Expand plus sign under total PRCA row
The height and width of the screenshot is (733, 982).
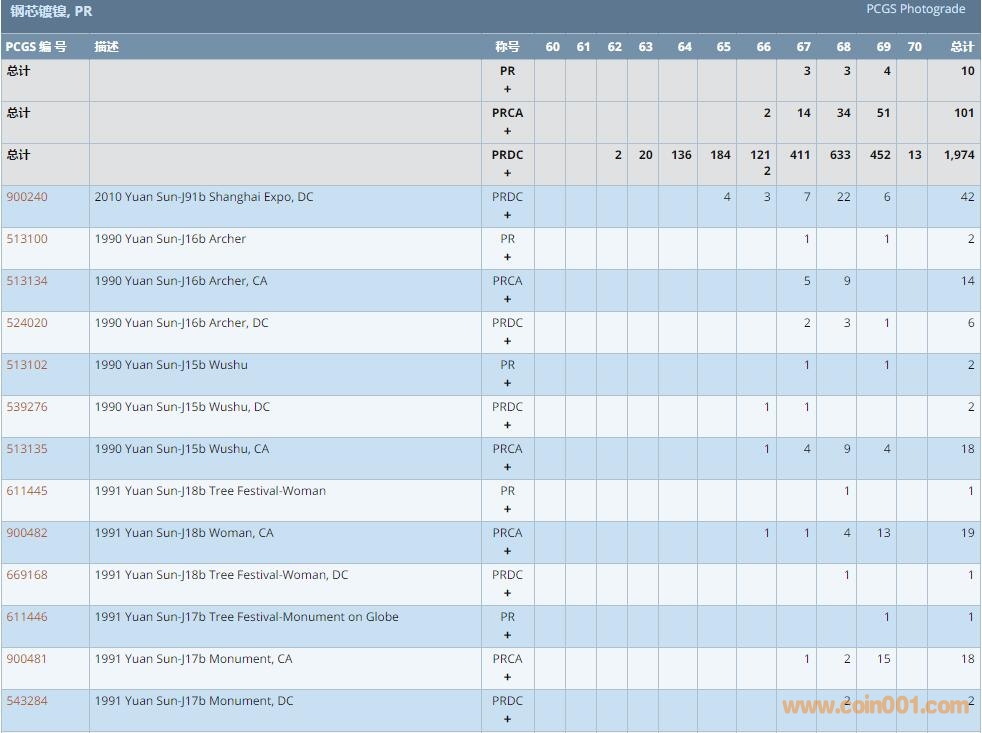point(507,131)
